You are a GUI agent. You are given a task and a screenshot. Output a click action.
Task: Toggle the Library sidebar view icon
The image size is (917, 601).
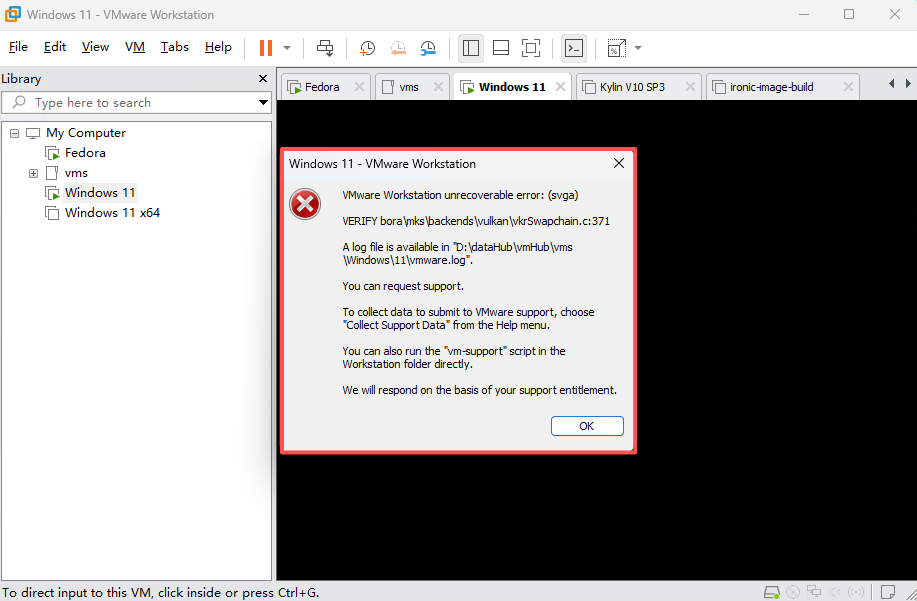pos(471,48)
